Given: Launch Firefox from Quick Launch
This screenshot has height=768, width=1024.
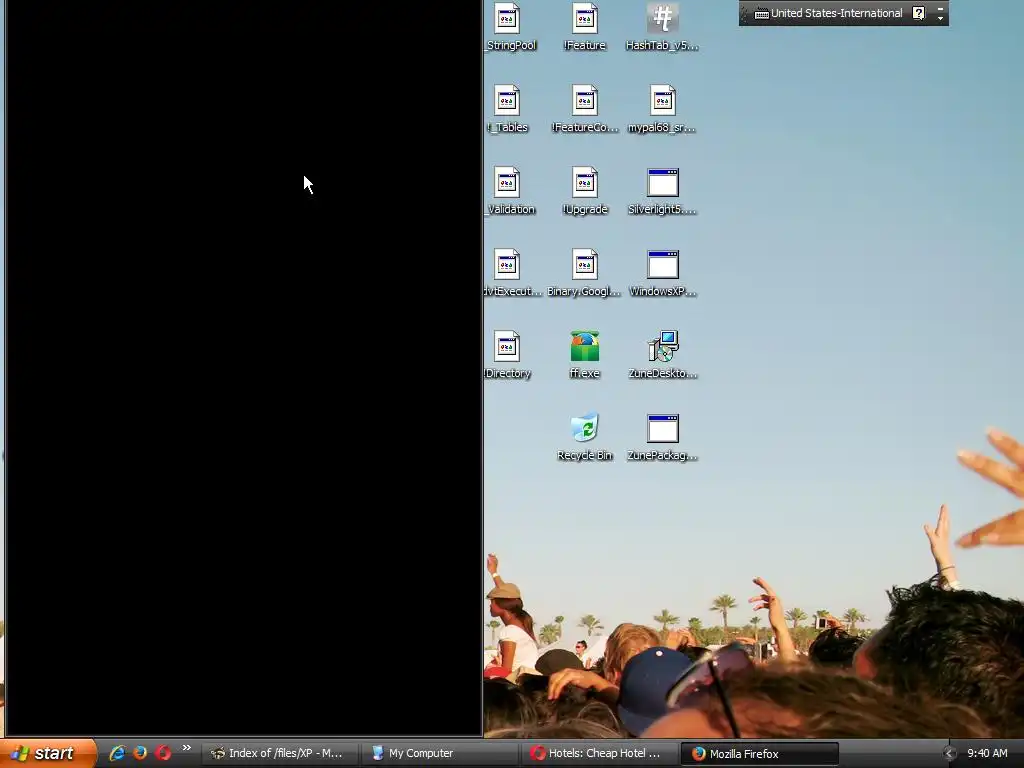Looking at the screenshot, I should (140, 753).
